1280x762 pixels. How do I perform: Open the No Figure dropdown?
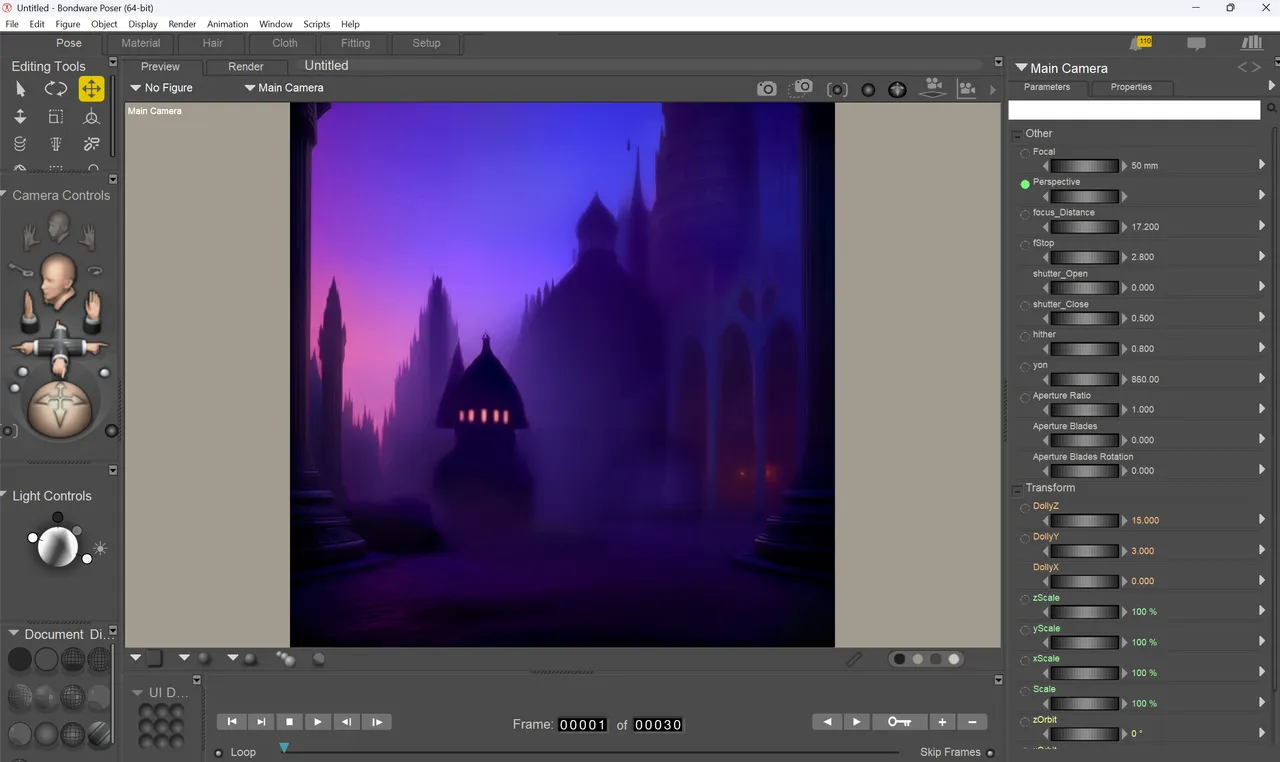click(x=161, y=88)
